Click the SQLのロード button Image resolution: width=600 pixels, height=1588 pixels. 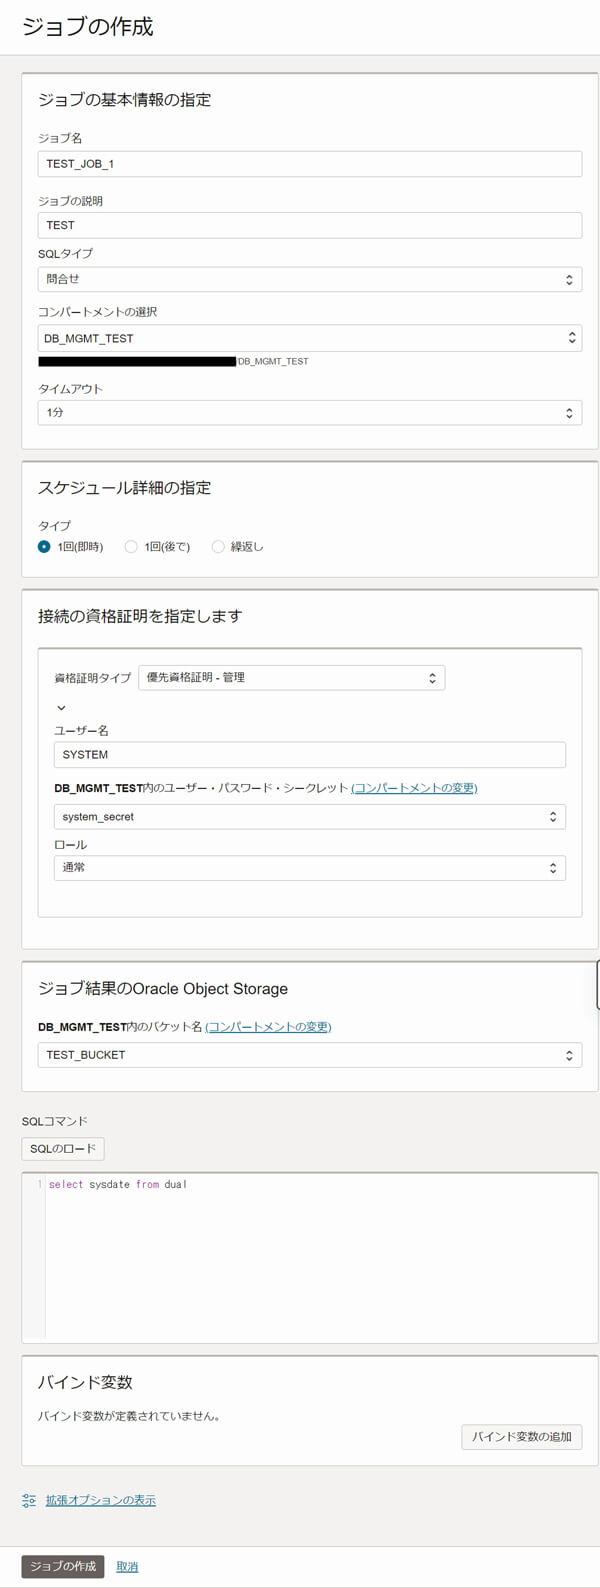pyautogui.click(x=63, y=1149)
